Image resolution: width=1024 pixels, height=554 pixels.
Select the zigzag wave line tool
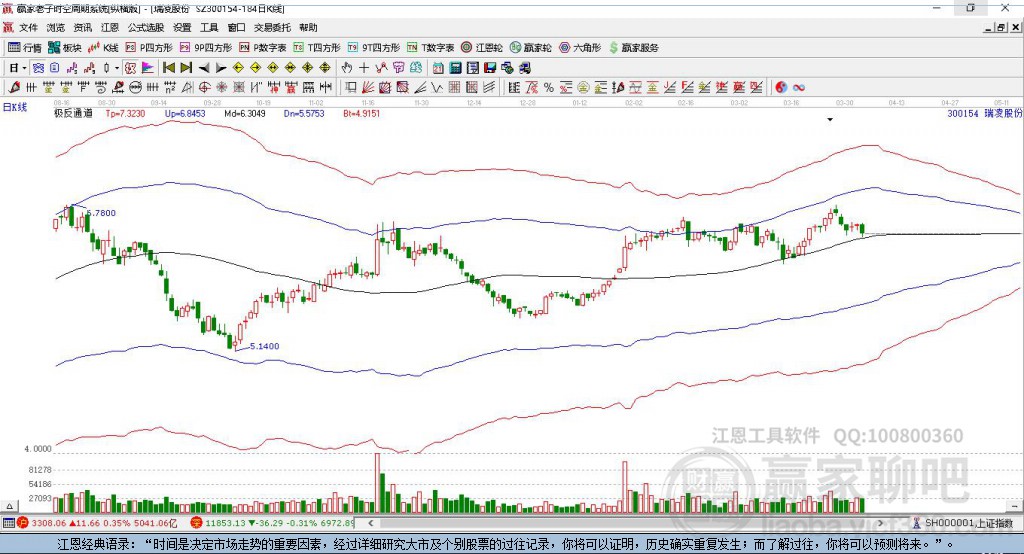click(x=437, y=88)
